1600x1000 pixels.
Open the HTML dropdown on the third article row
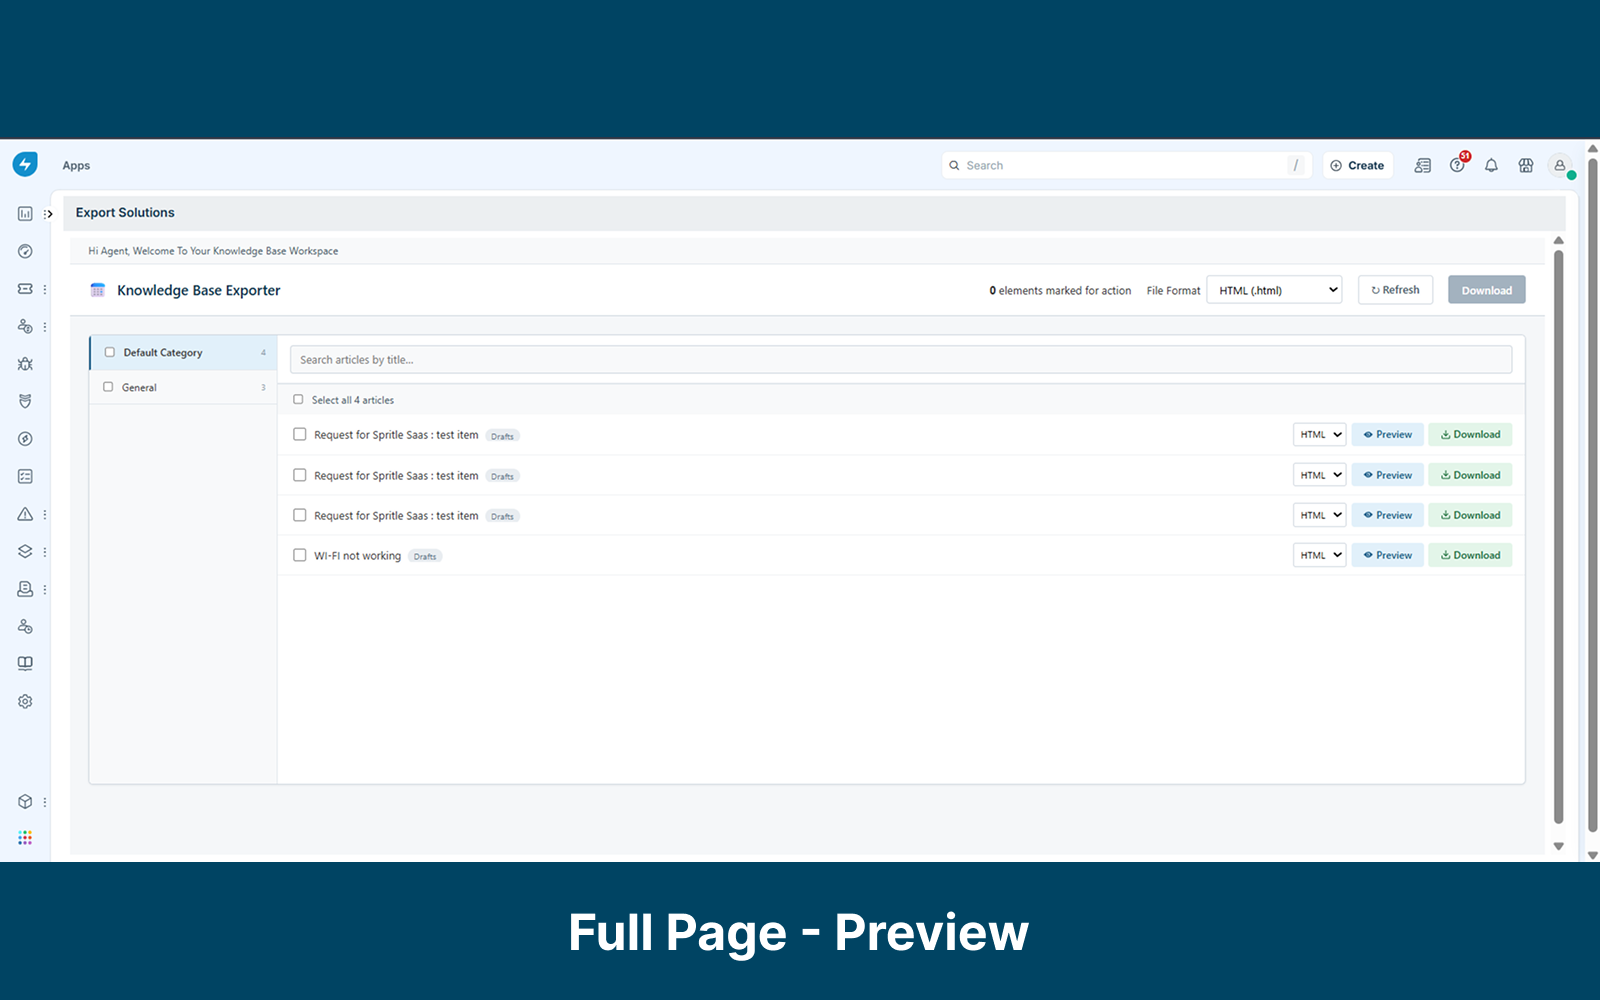[1320, 515]
